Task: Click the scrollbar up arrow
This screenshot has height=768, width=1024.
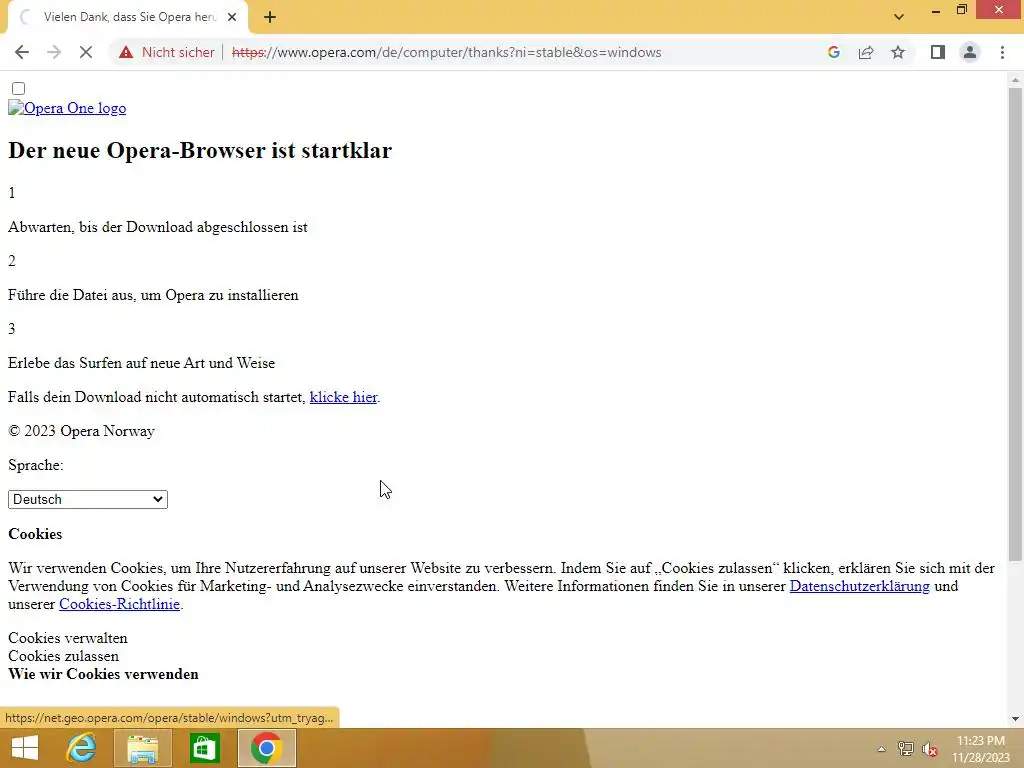Action: (x=1015, y=80)
